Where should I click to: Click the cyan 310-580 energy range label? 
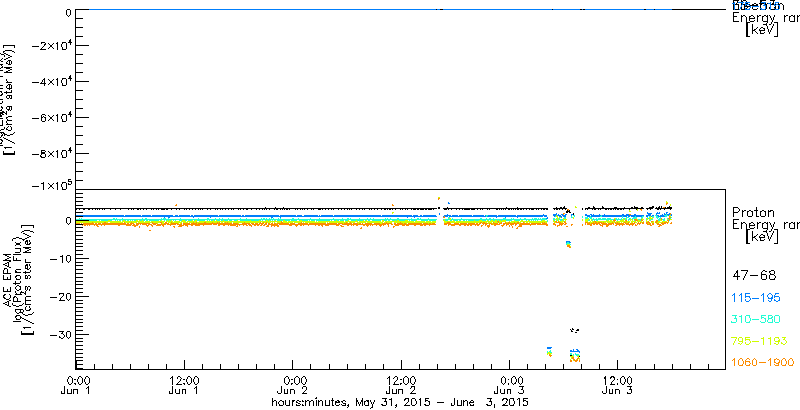pyautogui.click(x=756, y=320)
